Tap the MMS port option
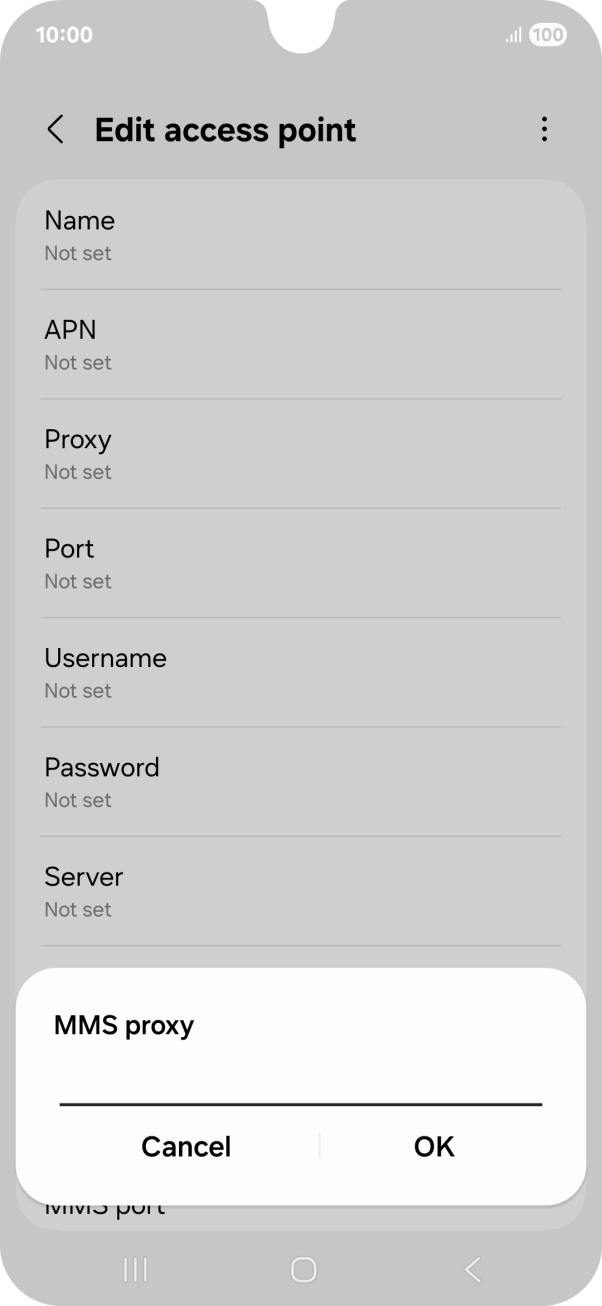The height and width of the screenshot is (1306, 602). point(105,1206)
